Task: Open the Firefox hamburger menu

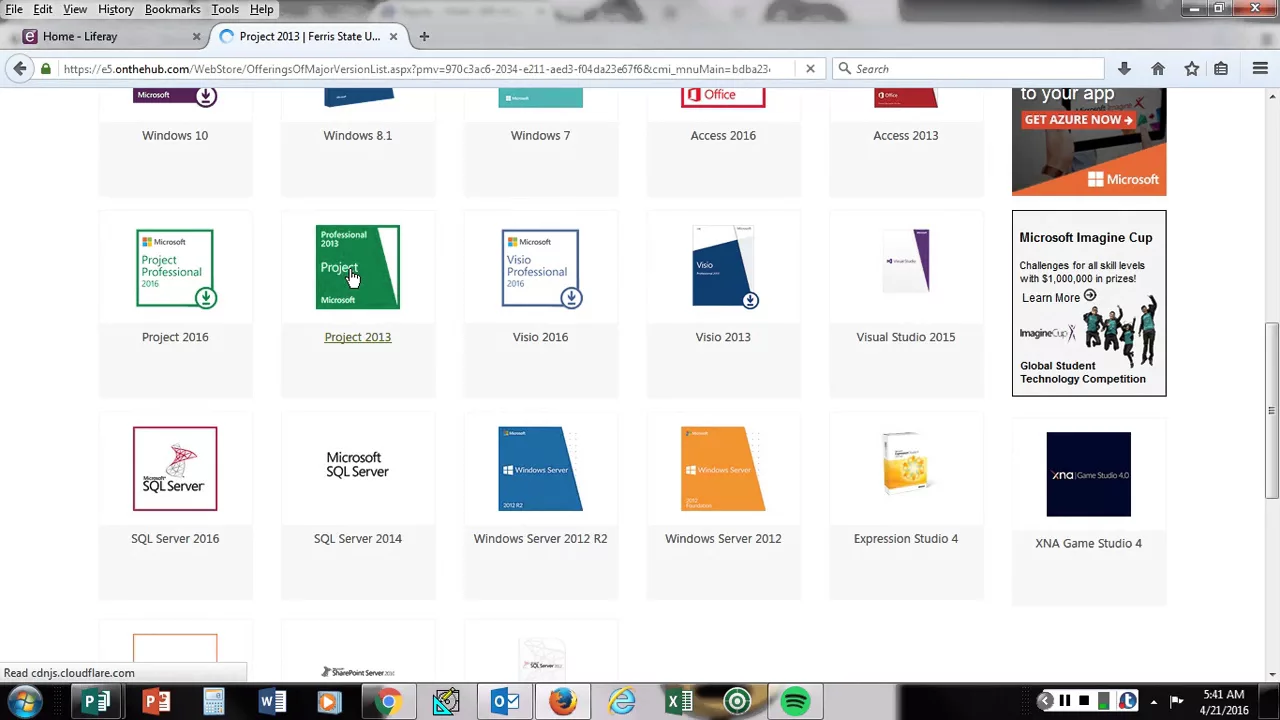Action: click(x=1260, y=69)
